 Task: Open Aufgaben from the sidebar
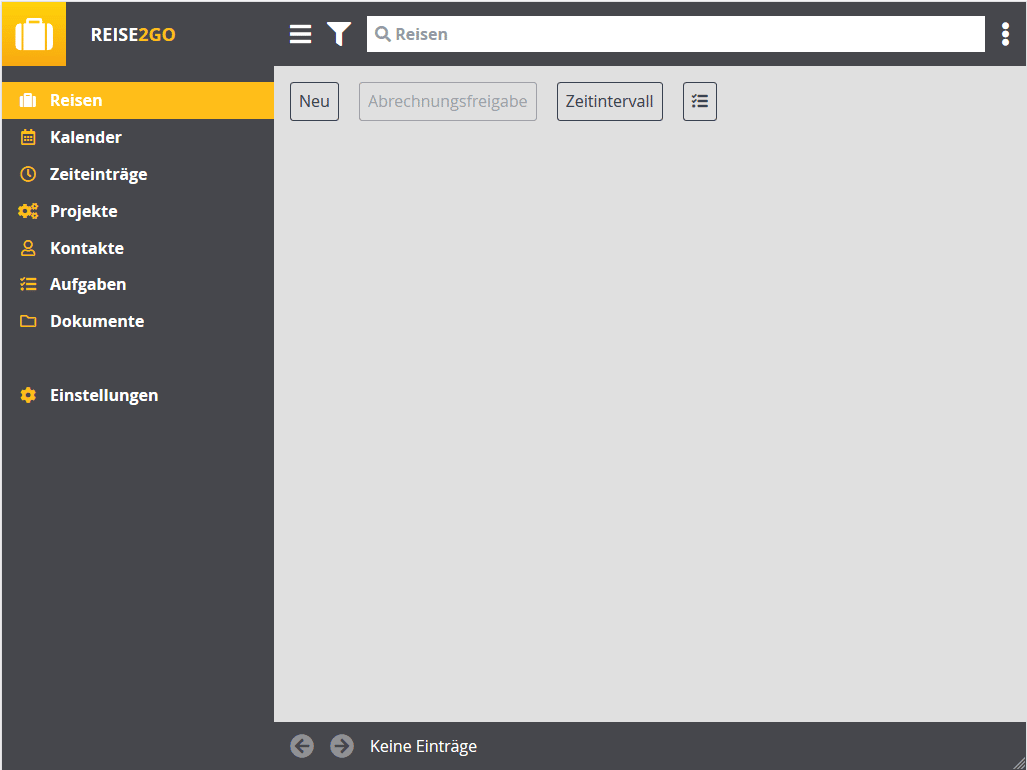click(x=88, y=284)
